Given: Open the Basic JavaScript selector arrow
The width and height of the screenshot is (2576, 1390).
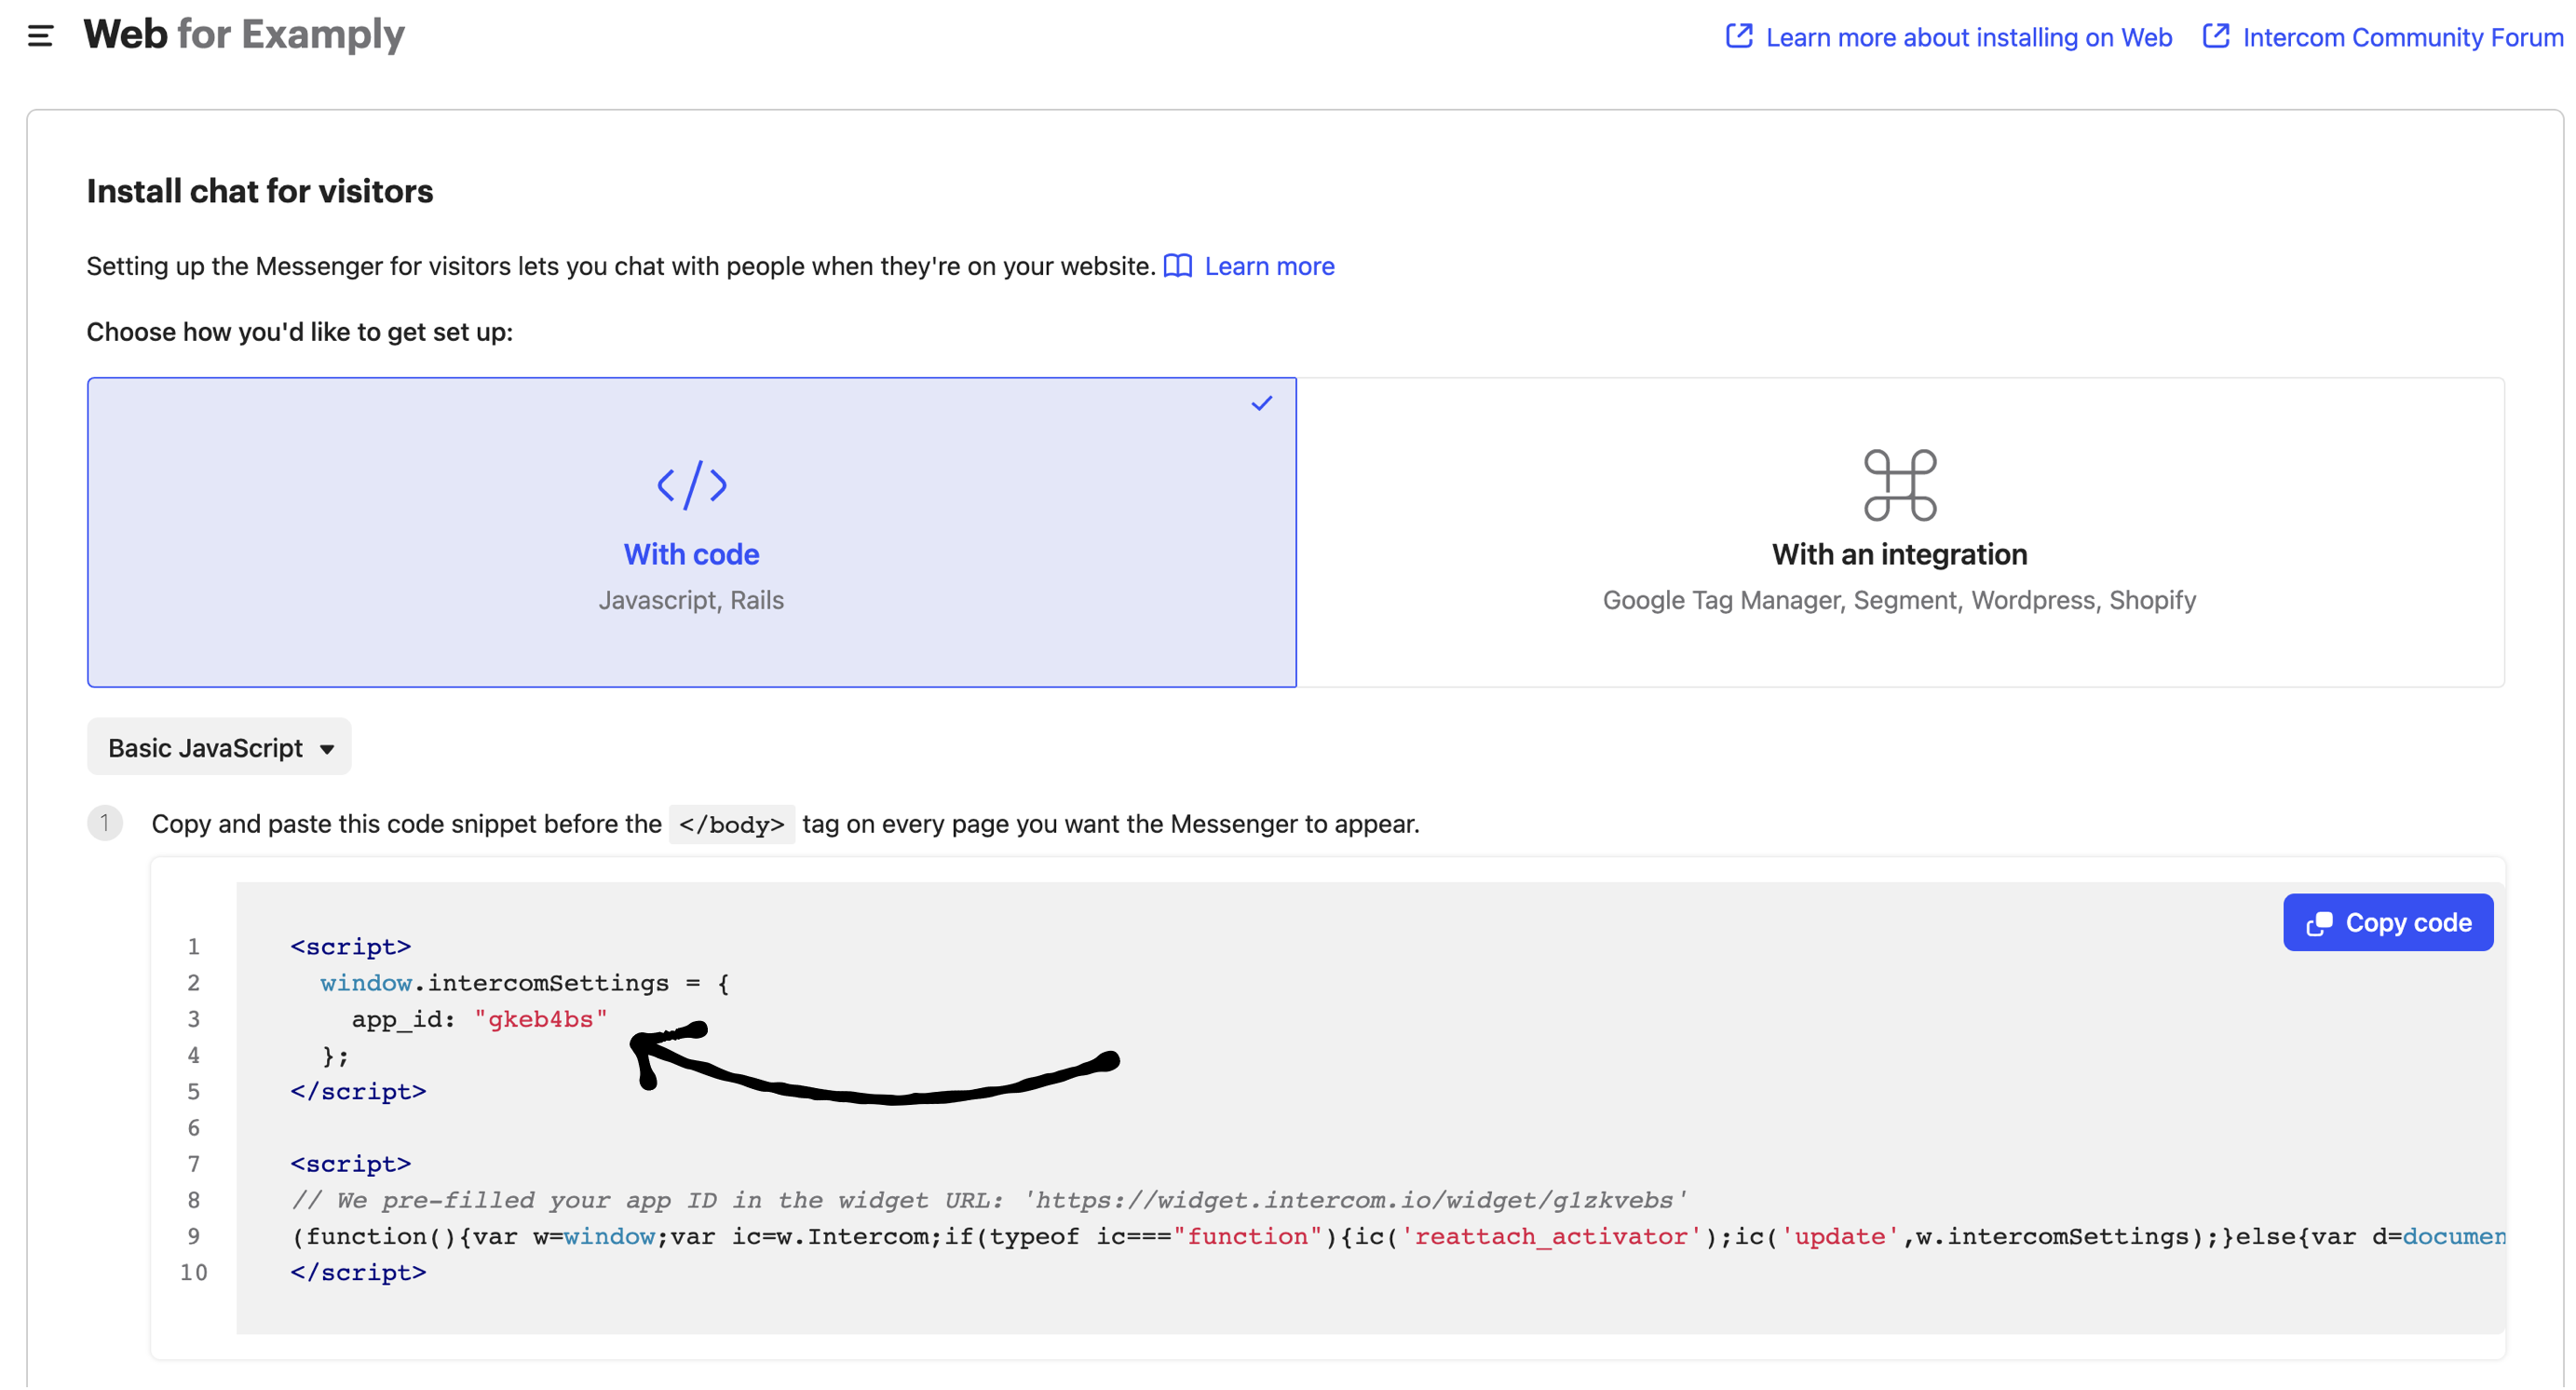Looking at the screenshot, I should click(x=329, y=746).
